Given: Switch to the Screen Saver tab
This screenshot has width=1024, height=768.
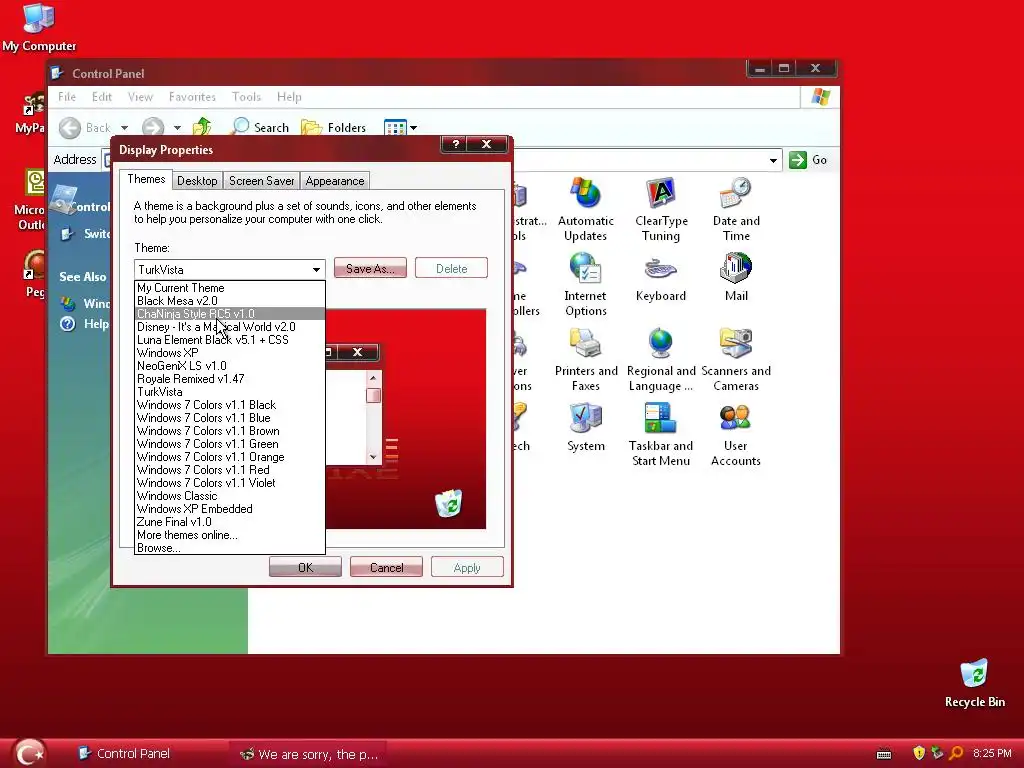Looking at the screenshot, I should 261,181.
